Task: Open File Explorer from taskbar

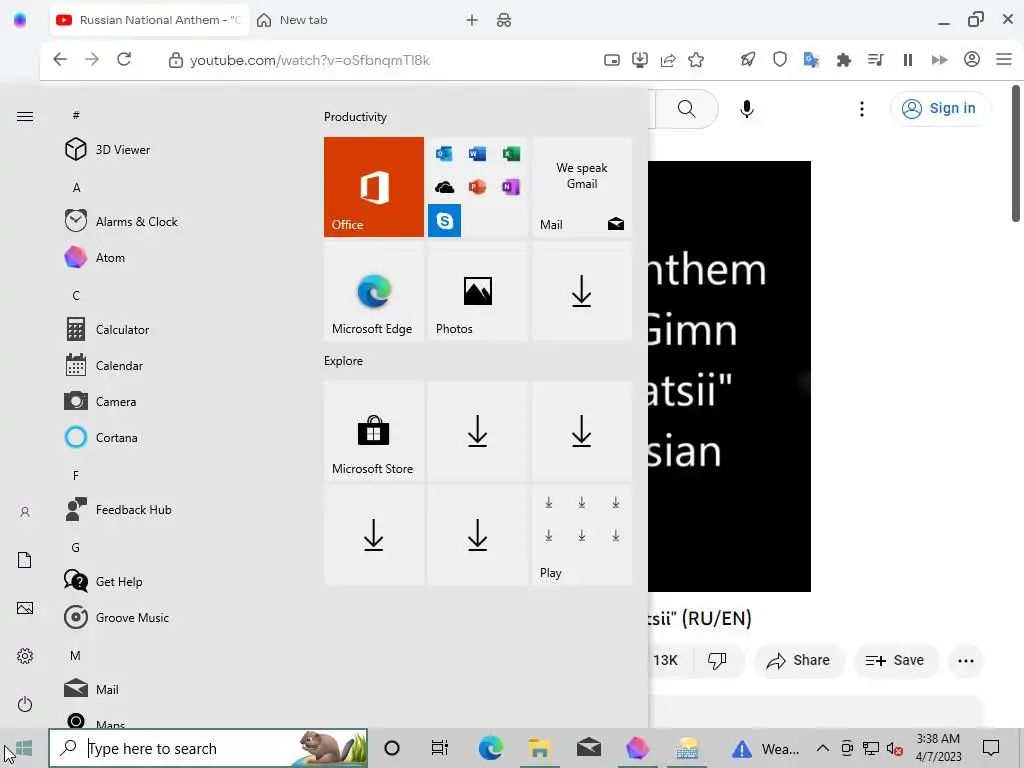Action: (539, 748)
